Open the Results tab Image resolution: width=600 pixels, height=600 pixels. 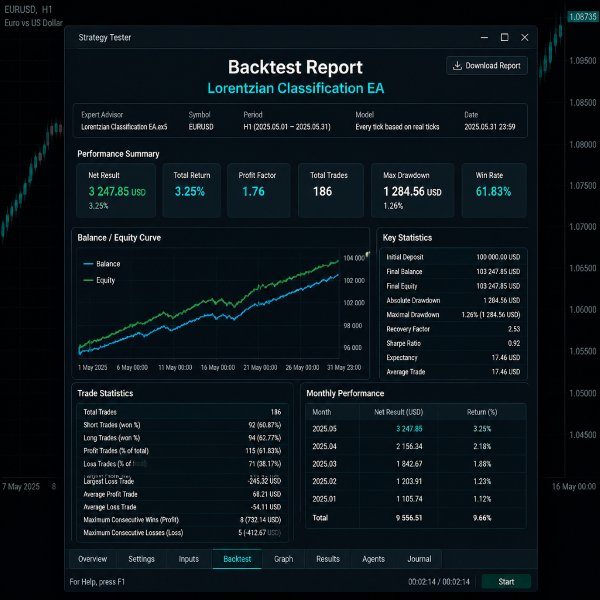[x=328, y=559]
